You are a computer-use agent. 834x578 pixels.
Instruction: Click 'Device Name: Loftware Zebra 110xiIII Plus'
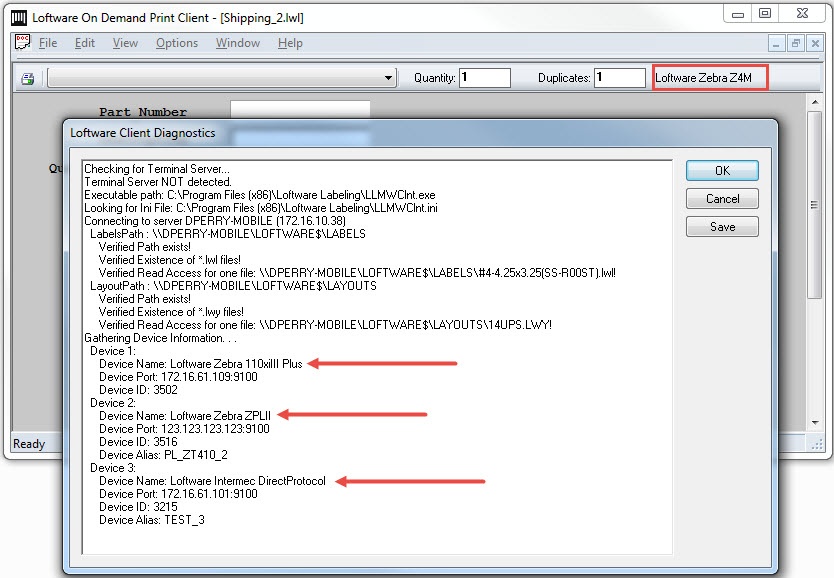point(201,364)
